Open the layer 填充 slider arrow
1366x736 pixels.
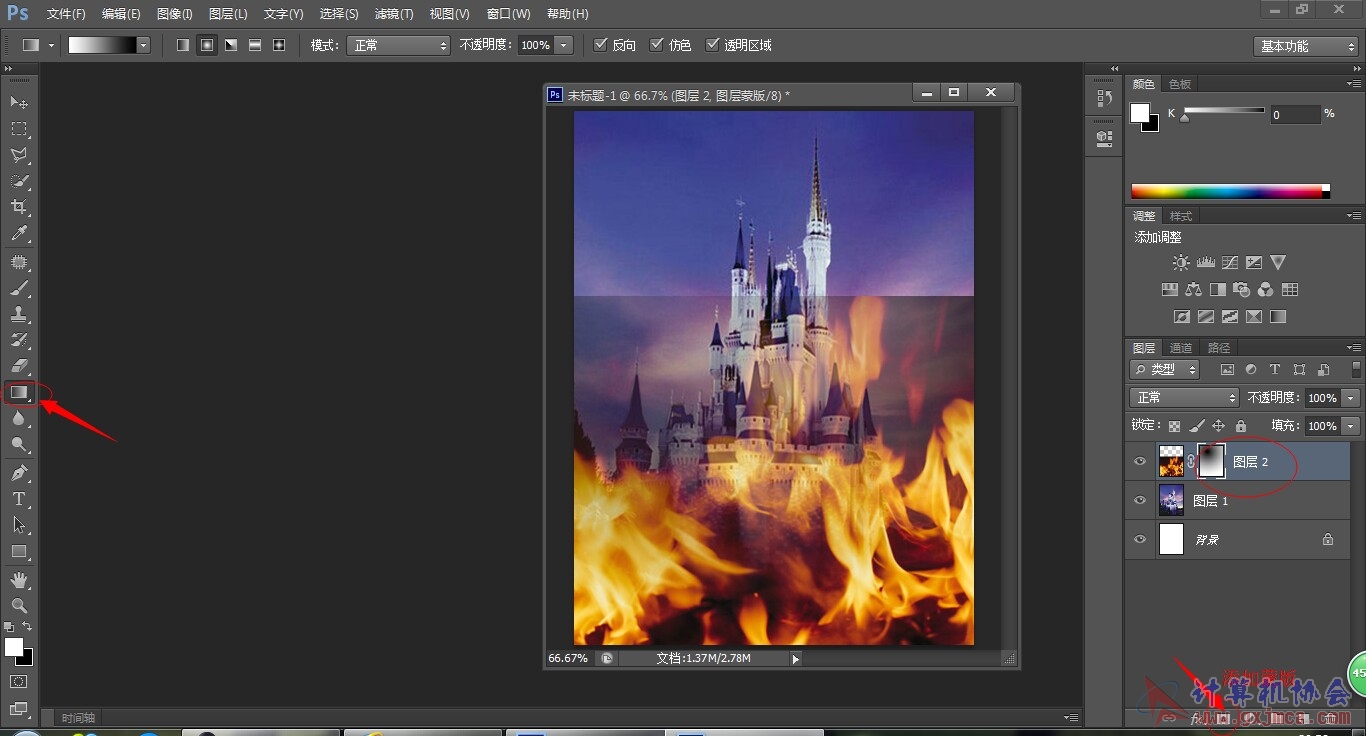[1351, 426]
